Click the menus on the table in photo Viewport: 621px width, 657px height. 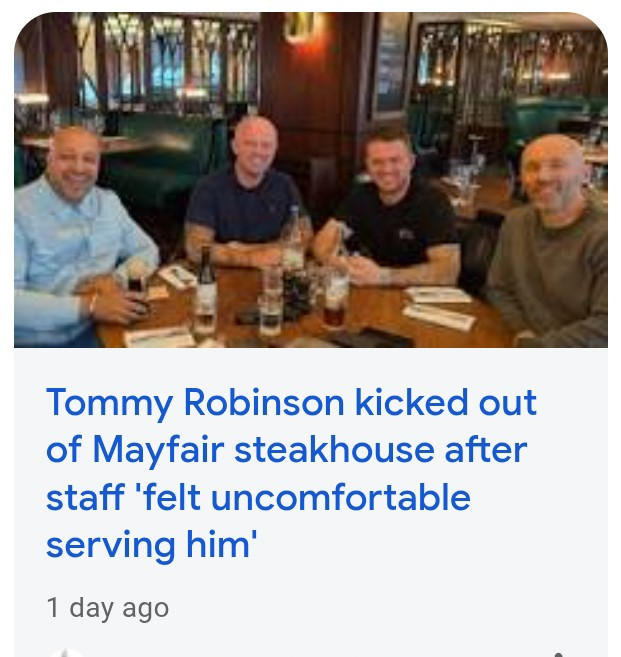[438, 306]
